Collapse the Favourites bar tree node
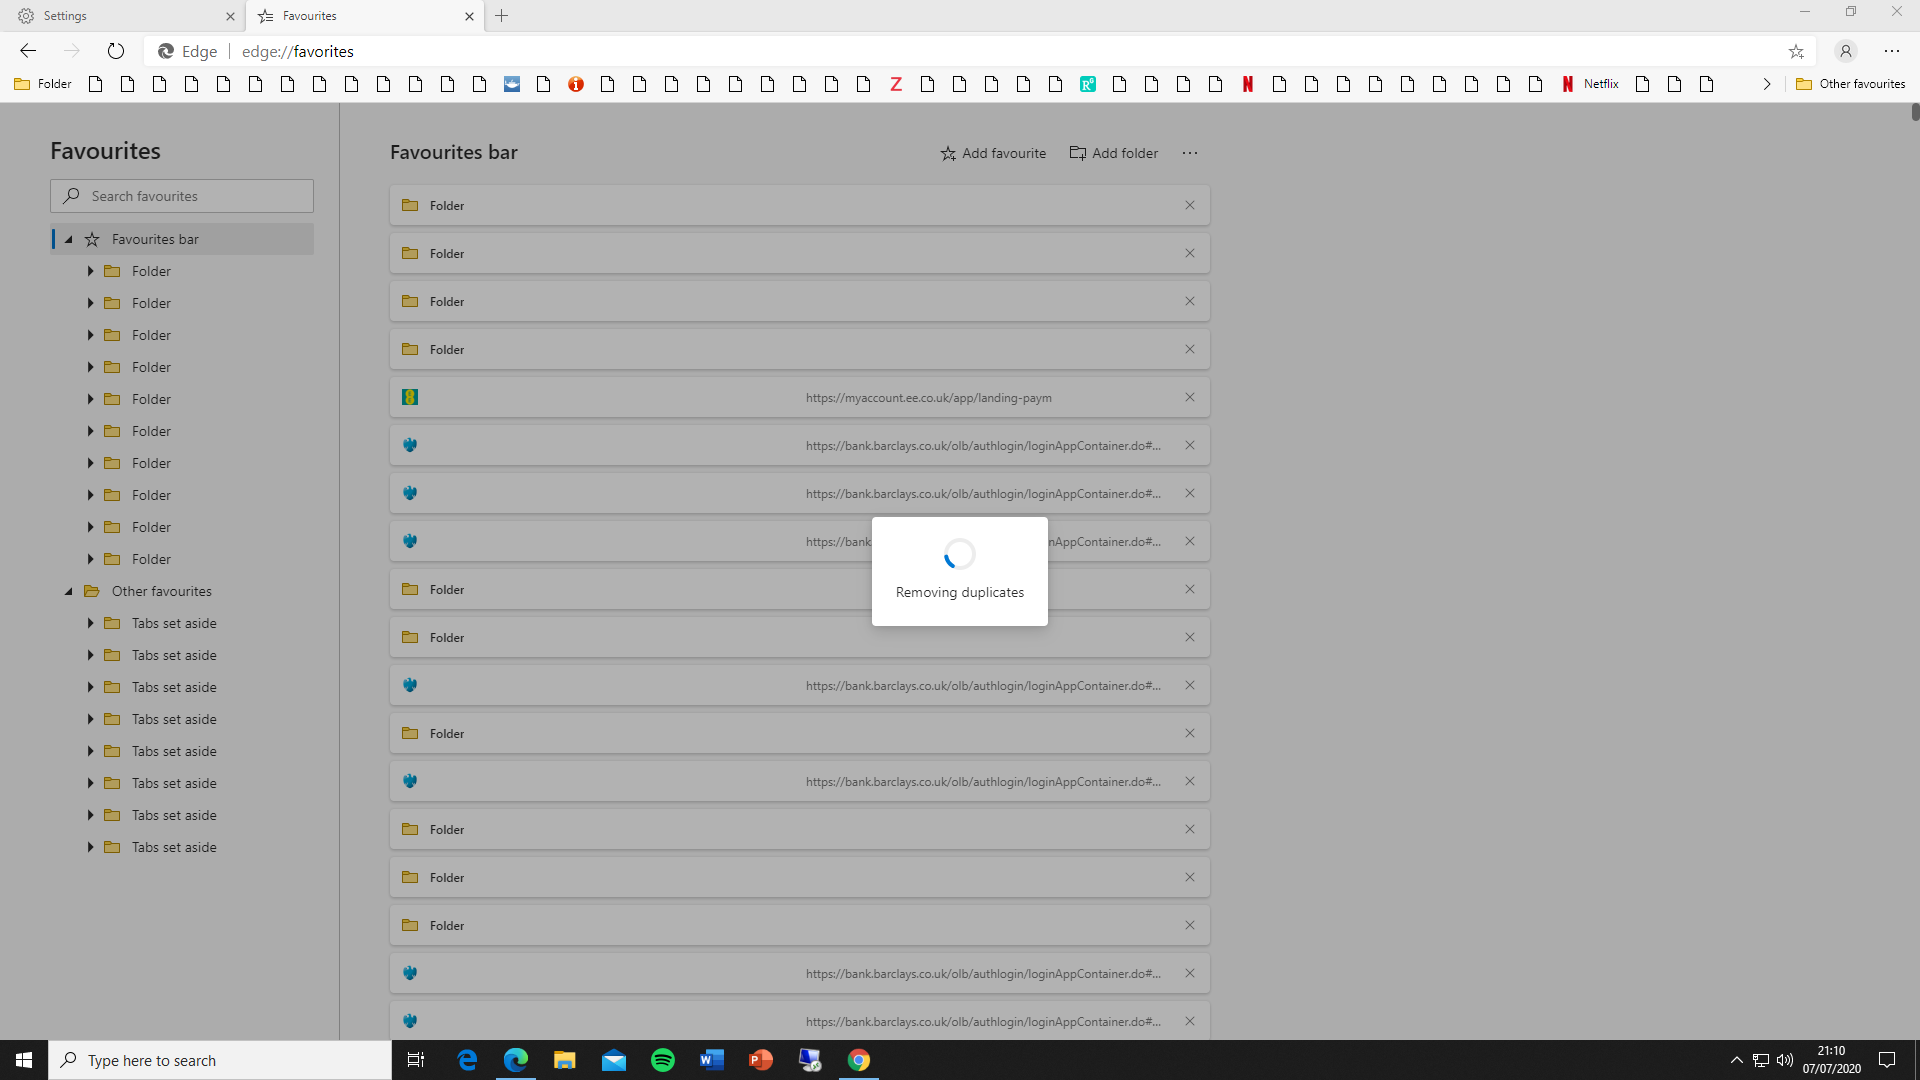The height and width of the screenshot is (1080, 1920). pos(69,239)
